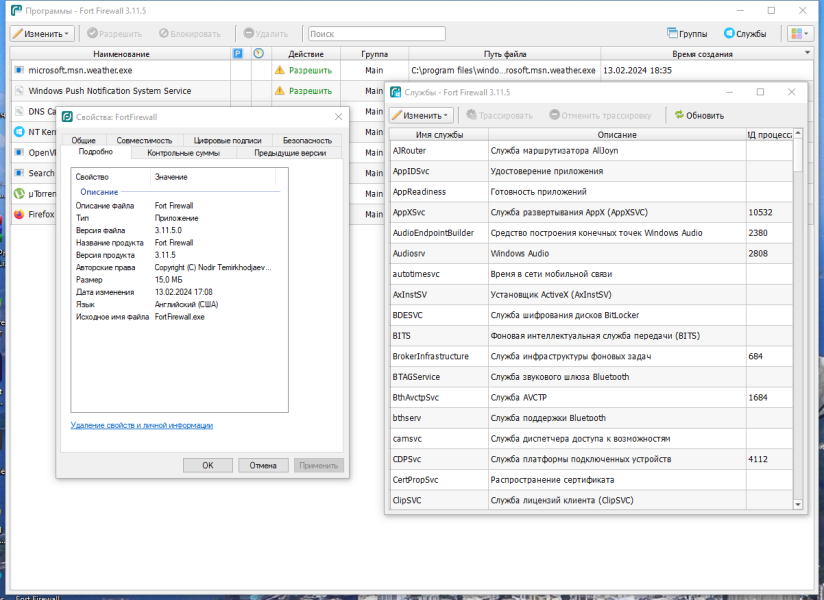Click warning icon in Windows Push Notification row
Image resolution: width=824 pixels, height=600 pixels.
point(280,91)
